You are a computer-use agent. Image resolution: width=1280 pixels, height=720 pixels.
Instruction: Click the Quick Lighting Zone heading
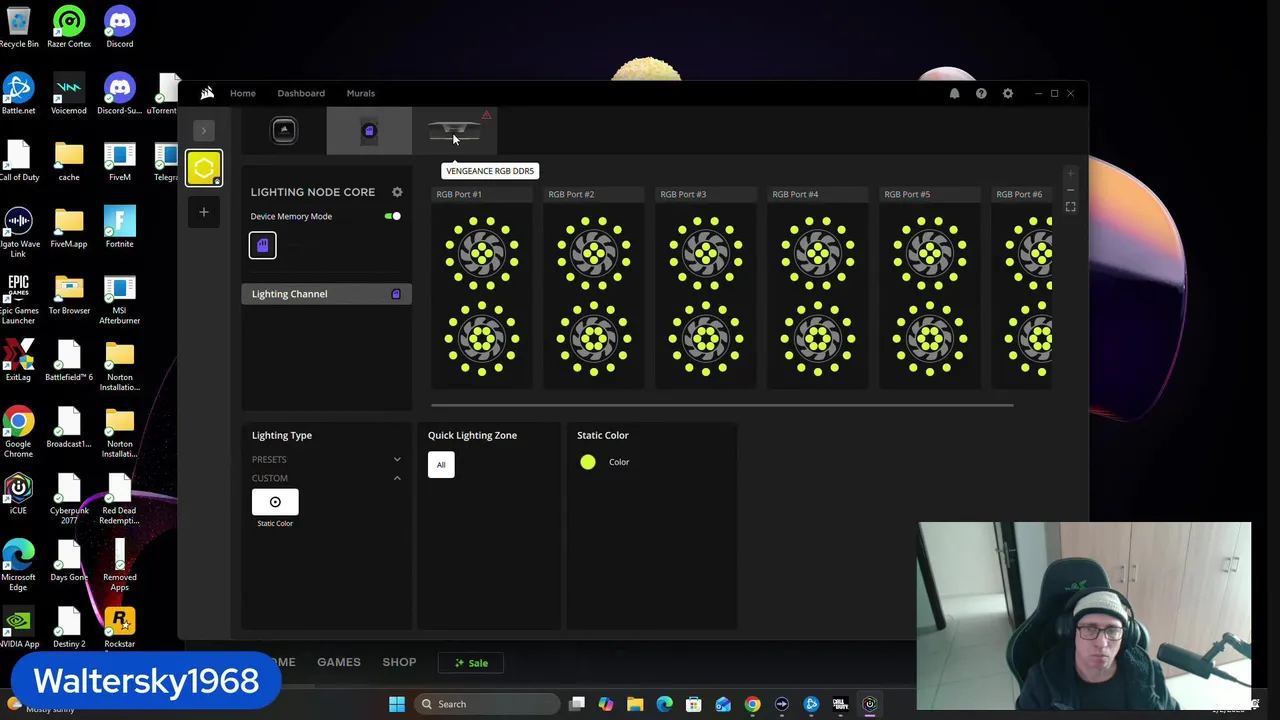(x=472, y=435)
